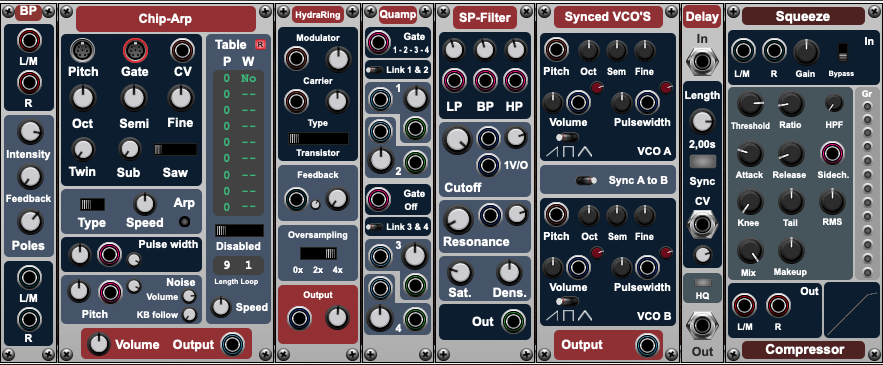Click the Out jack on SP-Filter

[x=513, y=321]
